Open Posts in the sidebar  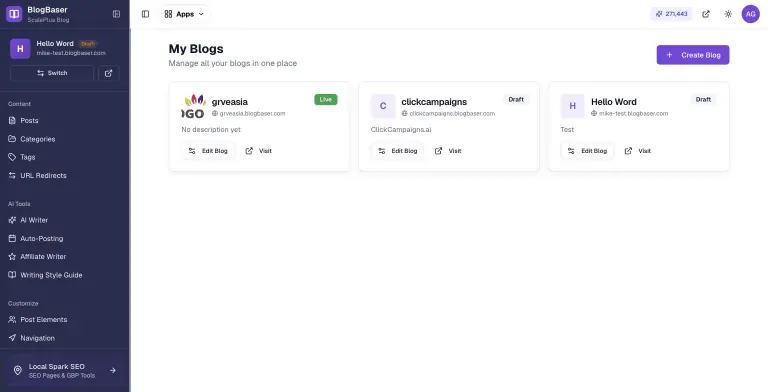(29, 120)
